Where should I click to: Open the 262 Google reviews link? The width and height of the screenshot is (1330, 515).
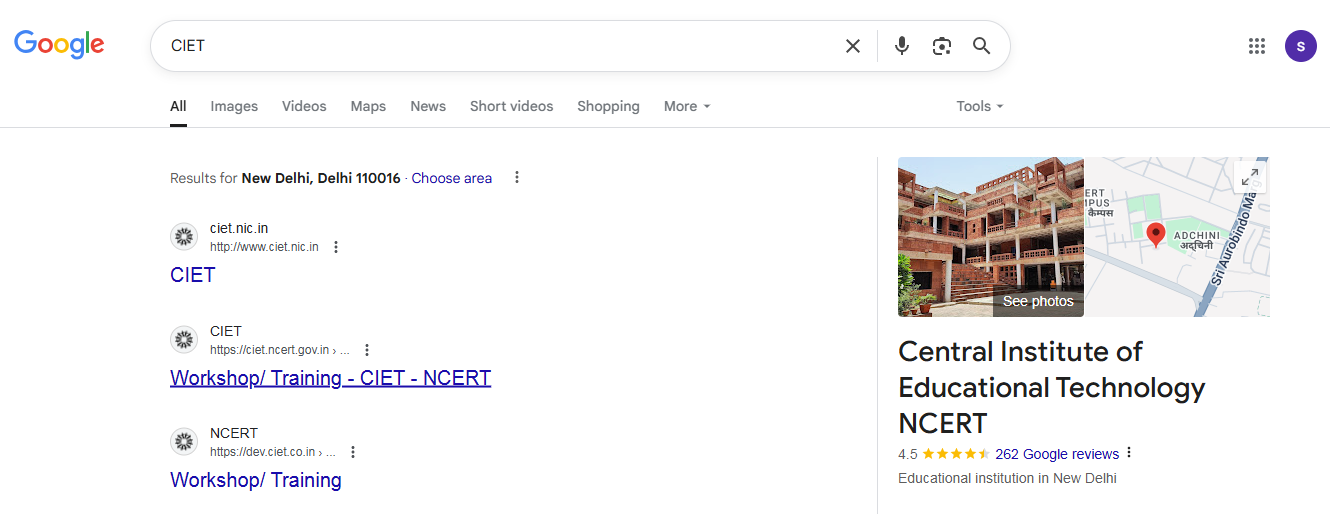point(1057,454)
